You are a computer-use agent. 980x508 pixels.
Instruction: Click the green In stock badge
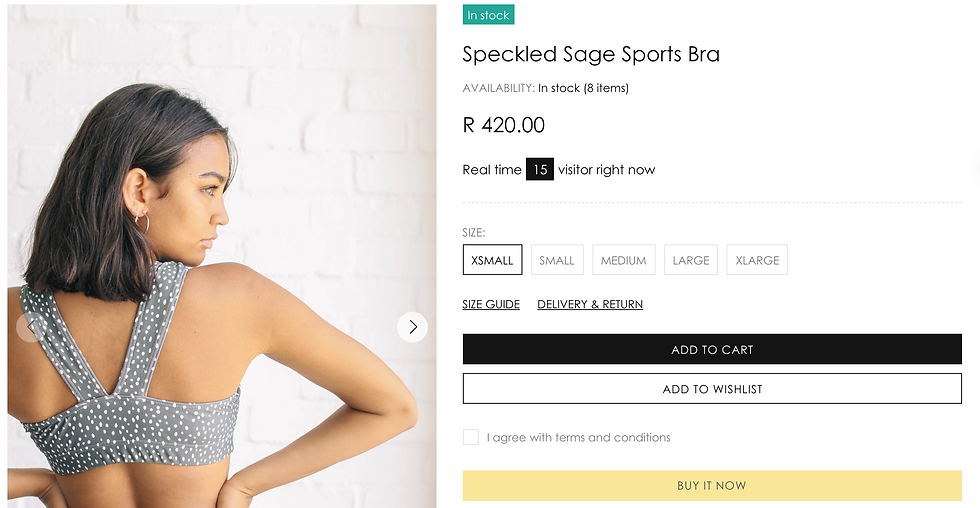pyautogui.click(x=488, y=15)
